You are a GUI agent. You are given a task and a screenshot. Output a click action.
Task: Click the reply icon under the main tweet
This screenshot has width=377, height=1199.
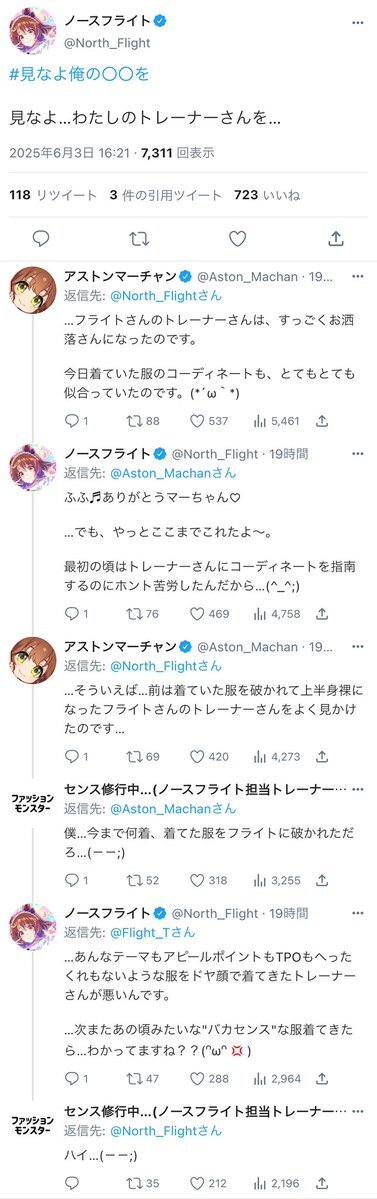[41, 239]
